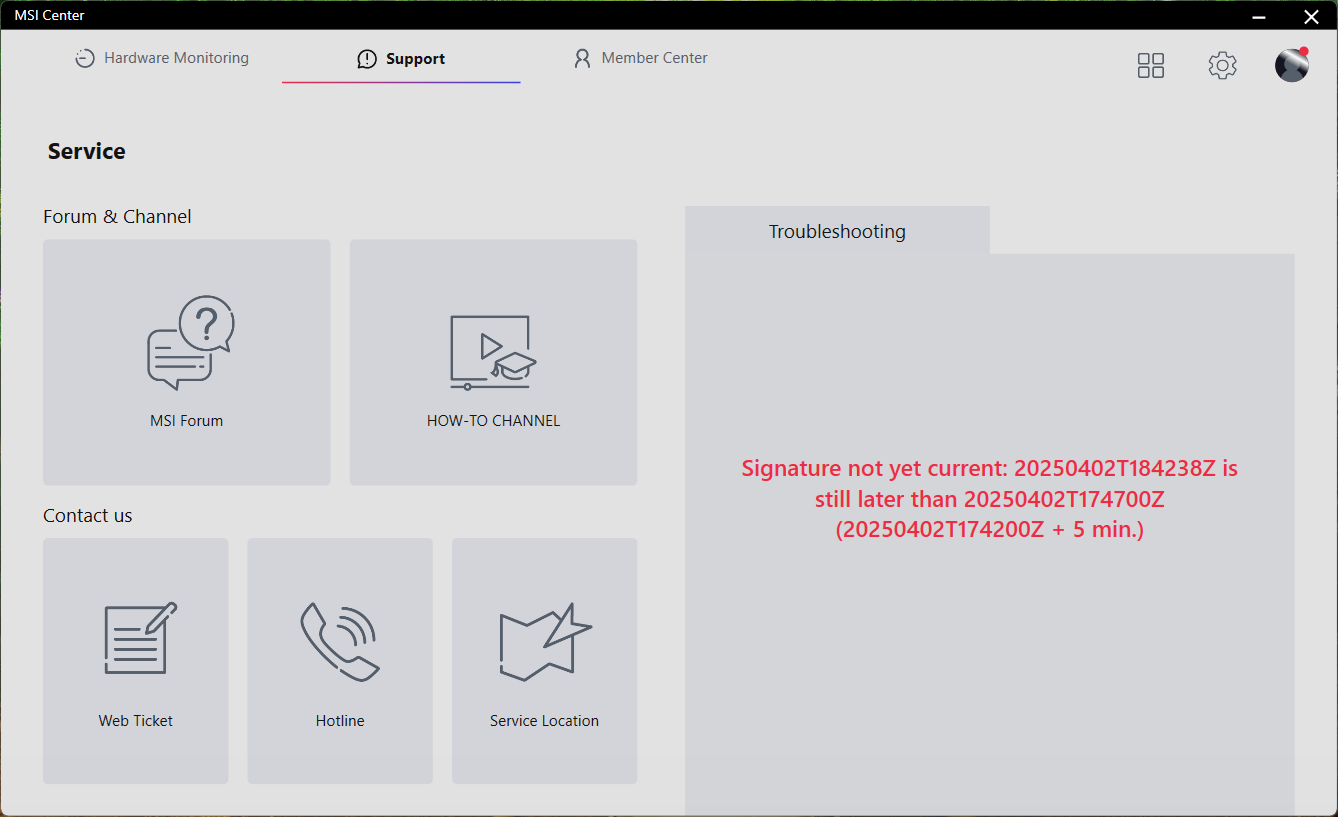The image size is (1338, 817).
Task: Switch to the Member Center tab
Action: pos(640,58)
